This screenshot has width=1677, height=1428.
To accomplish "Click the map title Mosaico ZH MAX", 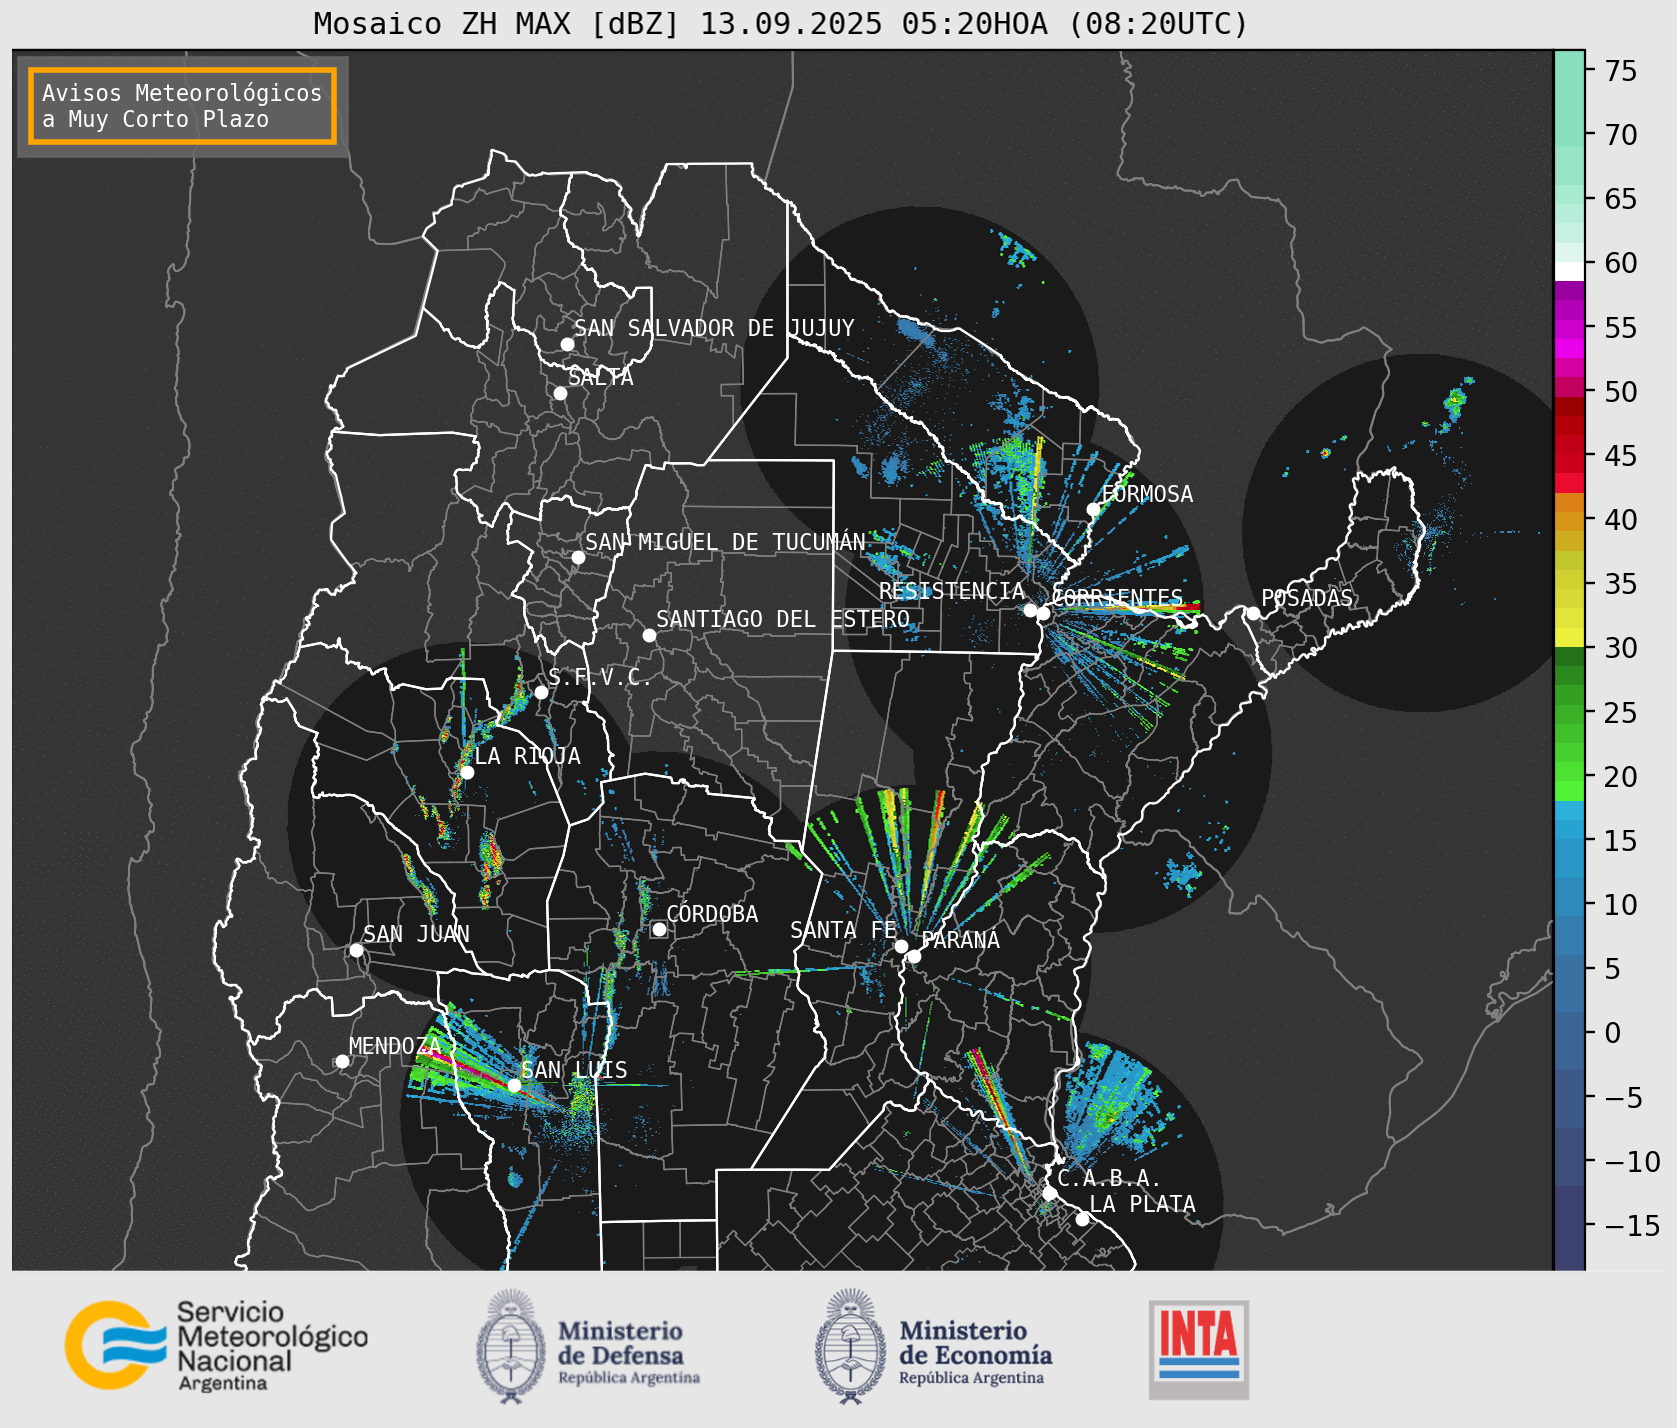I will (x=780, y=23).
